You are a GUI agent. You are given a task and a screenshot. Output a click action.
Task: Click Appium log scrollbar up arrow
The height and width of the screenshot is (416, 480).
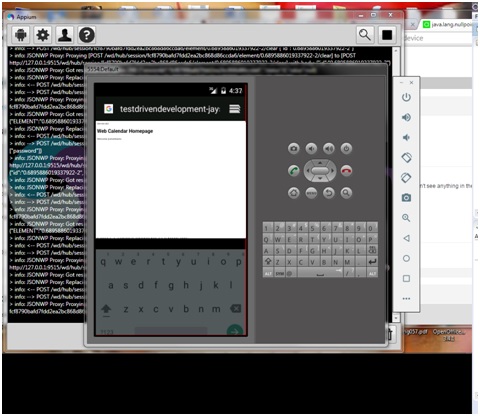(396, 51)
